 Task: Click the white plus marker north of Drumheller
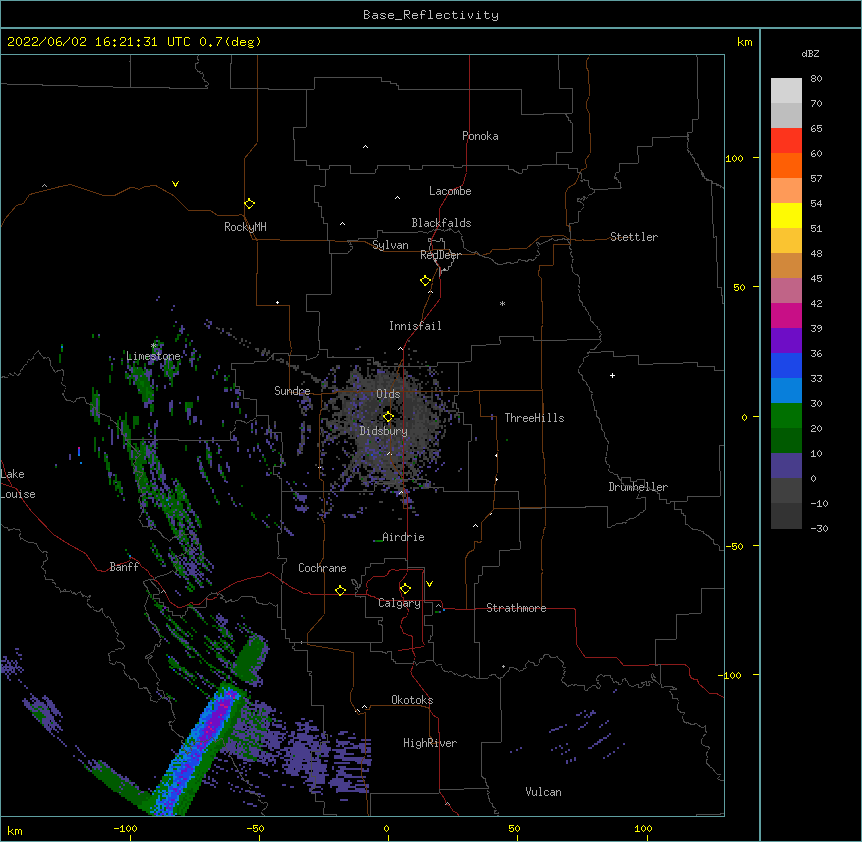612,375
